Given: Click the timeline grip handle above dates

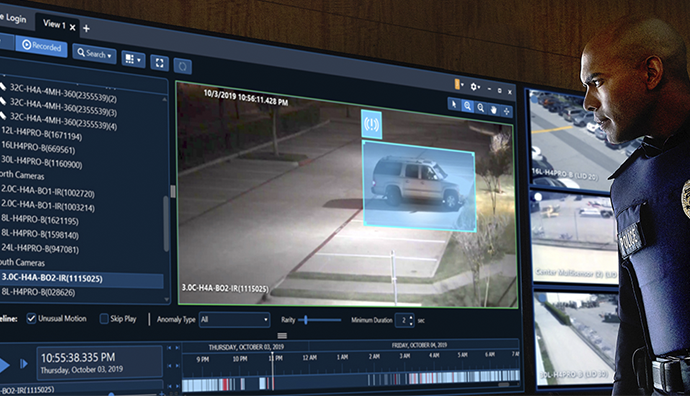Looking at the screenshot, I should pyautogui.click(x=282, y=335).
